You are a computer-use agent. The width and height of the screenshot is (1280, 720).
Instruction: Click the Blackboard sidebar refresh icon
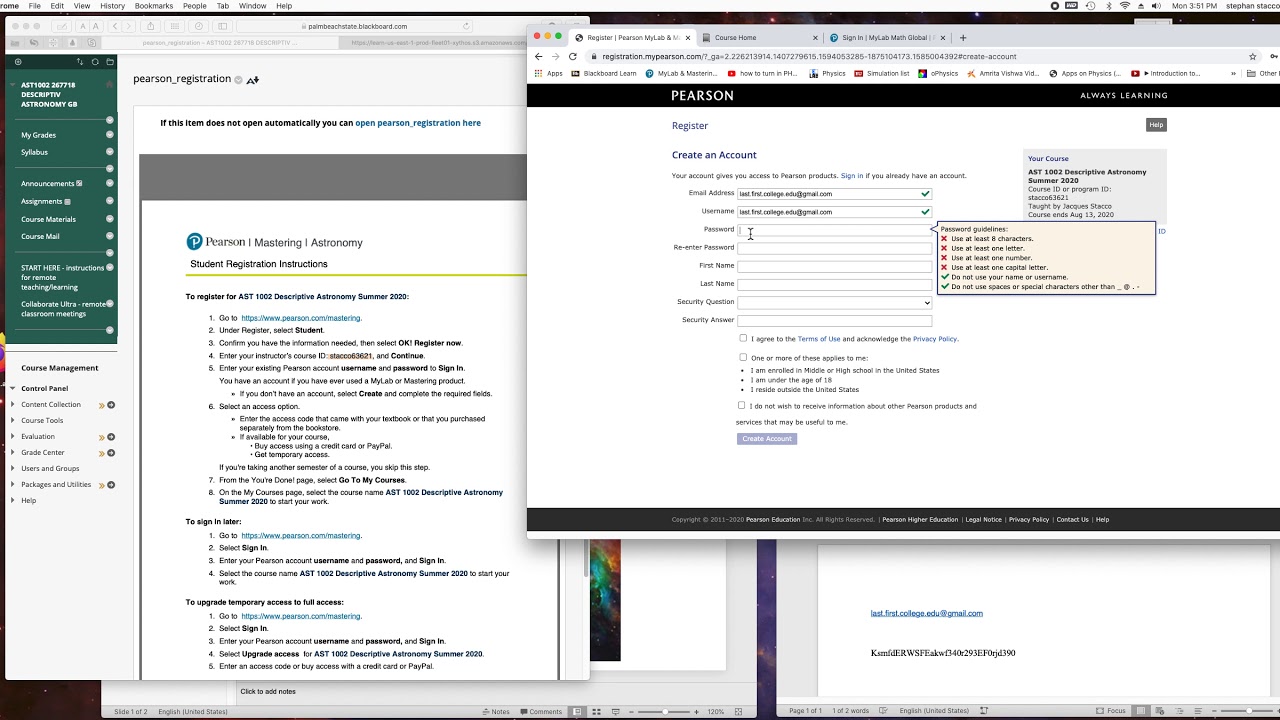tap(95, 62)
